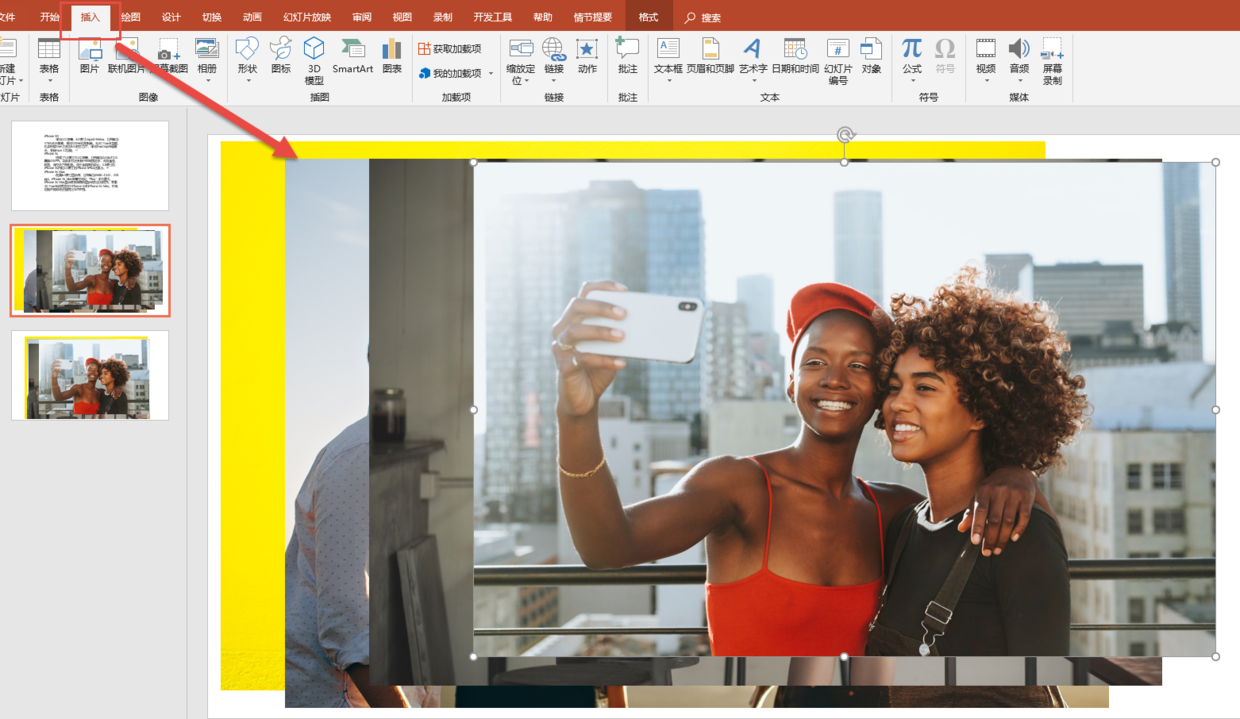This screenshot has width=1240, height=719.
Task: Switch to the 设计 (Design) tab
Action: point(171,17)
